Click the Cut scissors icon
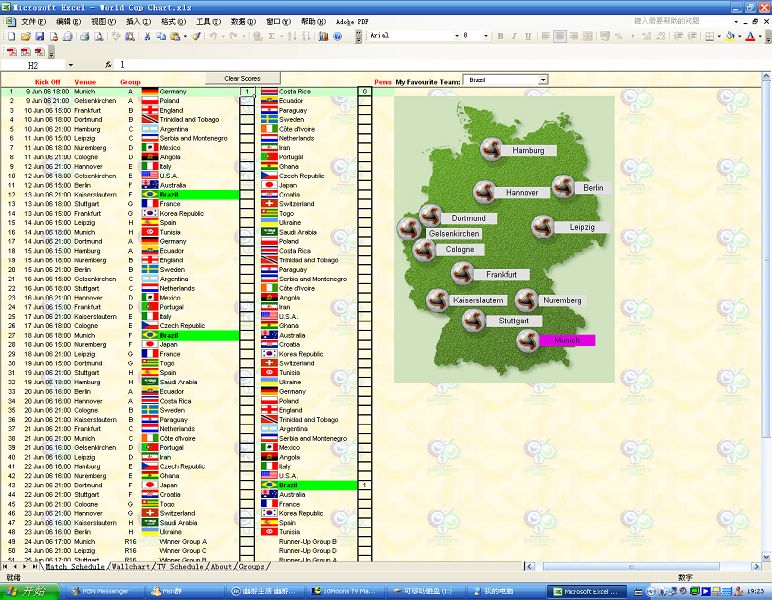 pyautogui.click(x=147, y=36)
